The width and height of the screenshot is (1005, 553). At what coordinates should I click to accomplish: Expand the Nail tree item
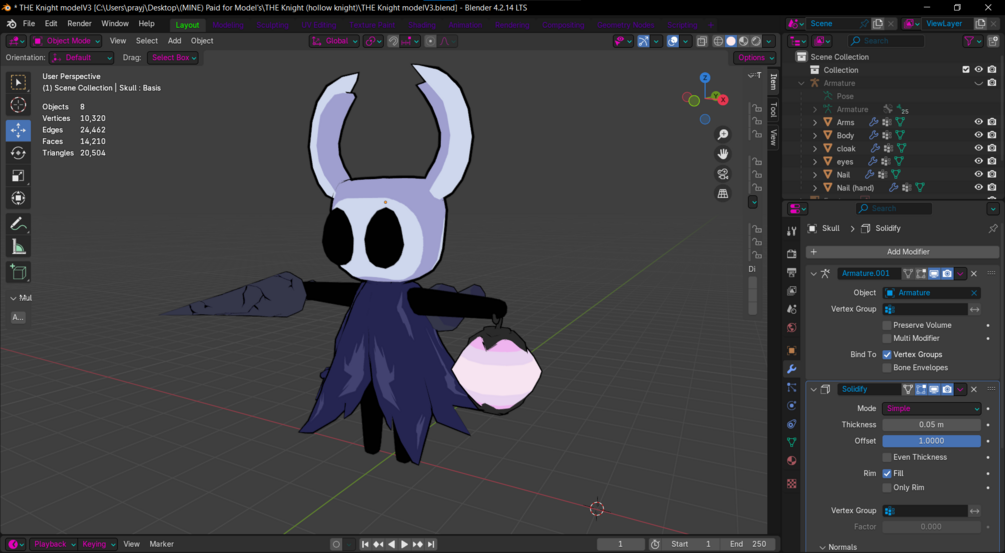pos(815,175)
